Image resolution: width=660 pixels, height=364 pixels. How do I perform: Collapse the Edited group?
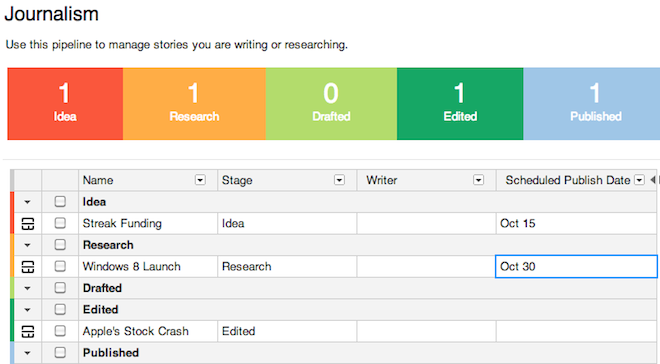coord(27,310)
